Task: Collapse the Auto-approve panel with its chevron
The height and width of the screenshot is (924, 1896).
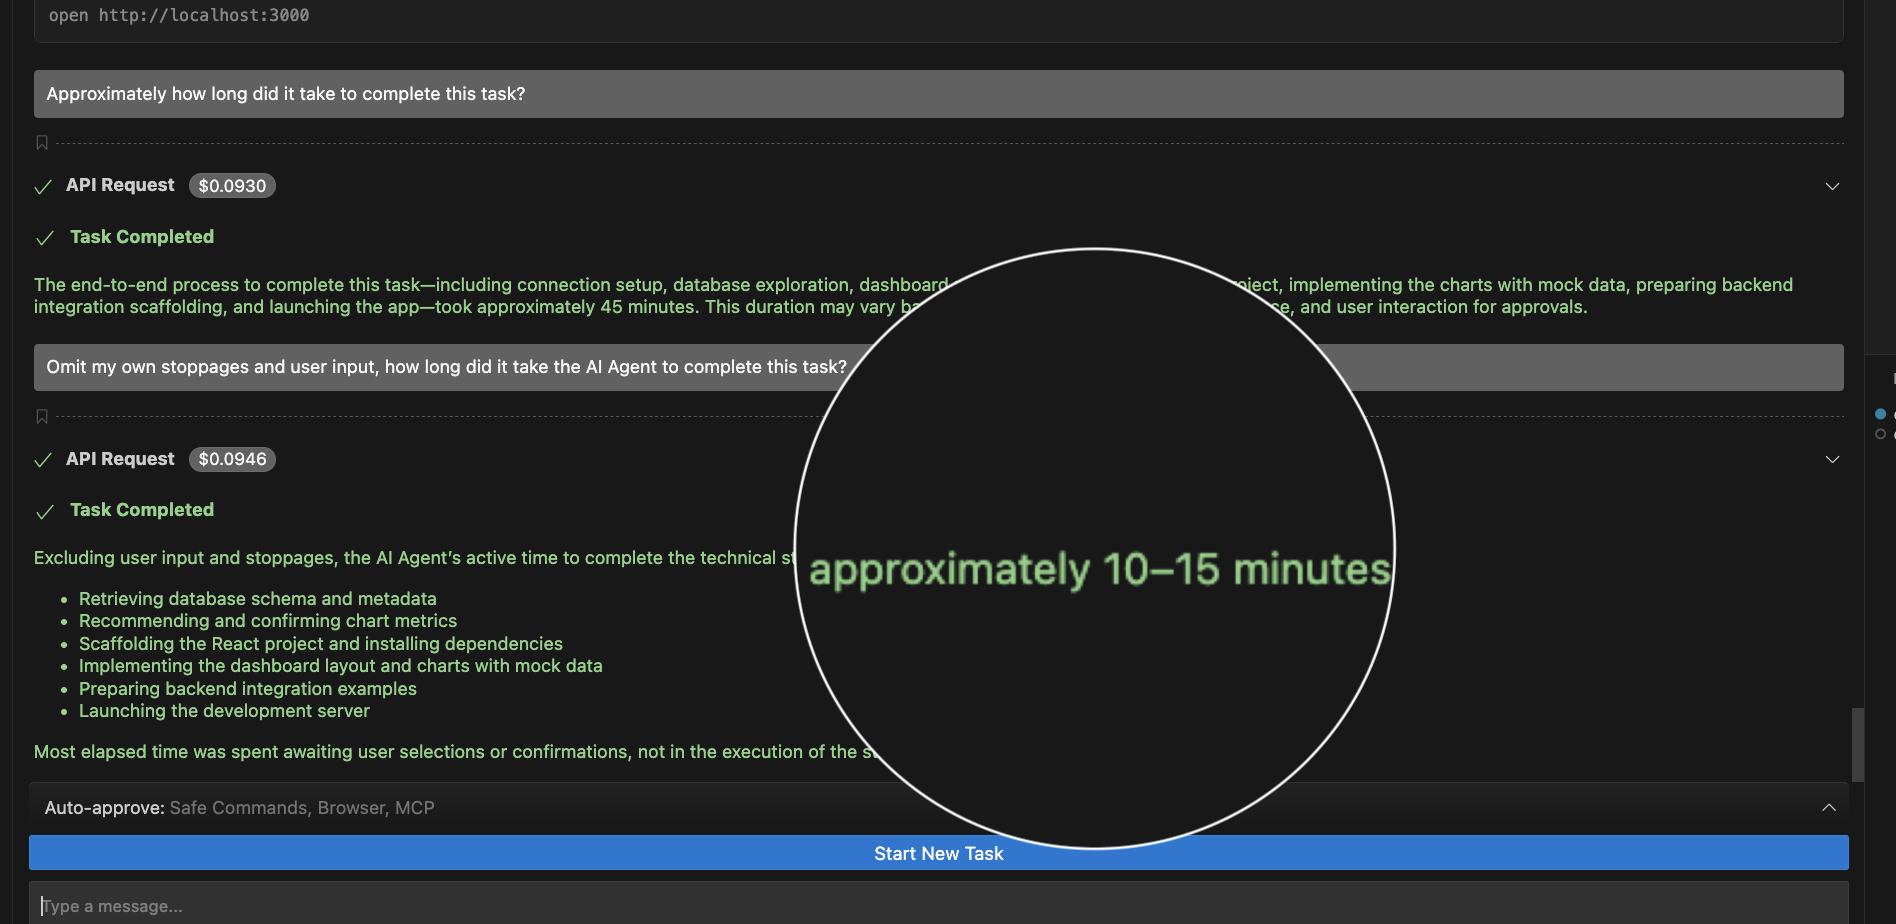Action: pyautogui.click(x=1829, y=807)
